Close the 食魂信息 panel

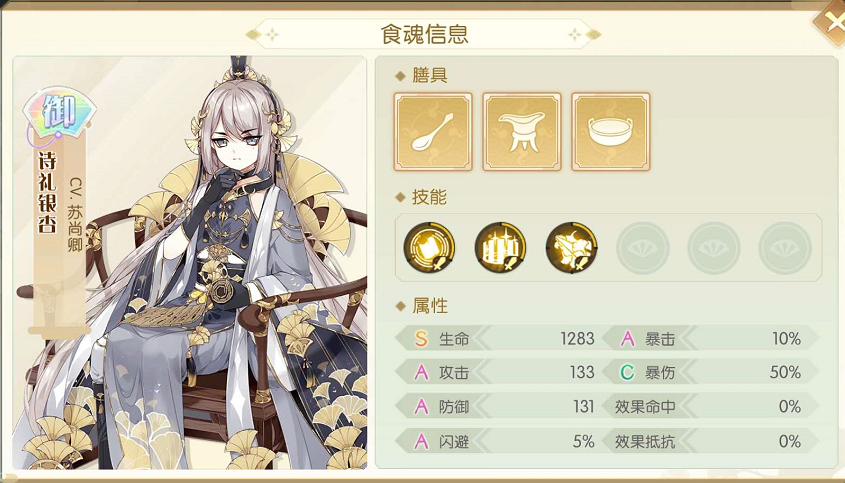[832, 23]
